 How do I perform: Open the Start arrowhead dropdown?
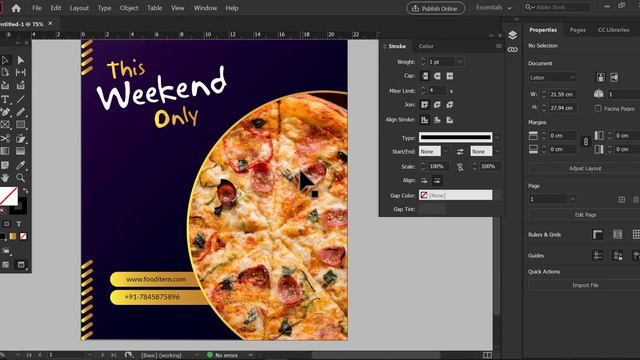click(445, 151)
